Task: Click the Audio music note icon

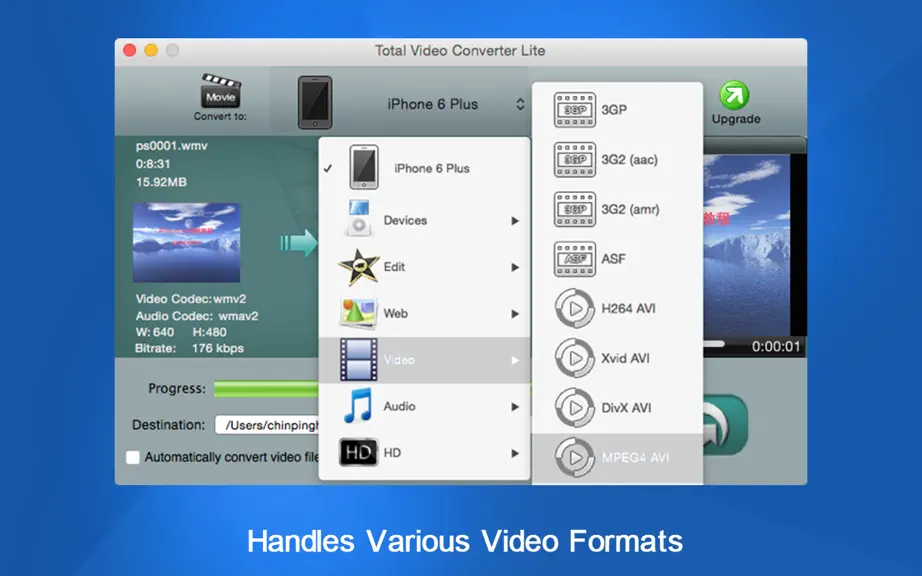Action: point(358,406)
